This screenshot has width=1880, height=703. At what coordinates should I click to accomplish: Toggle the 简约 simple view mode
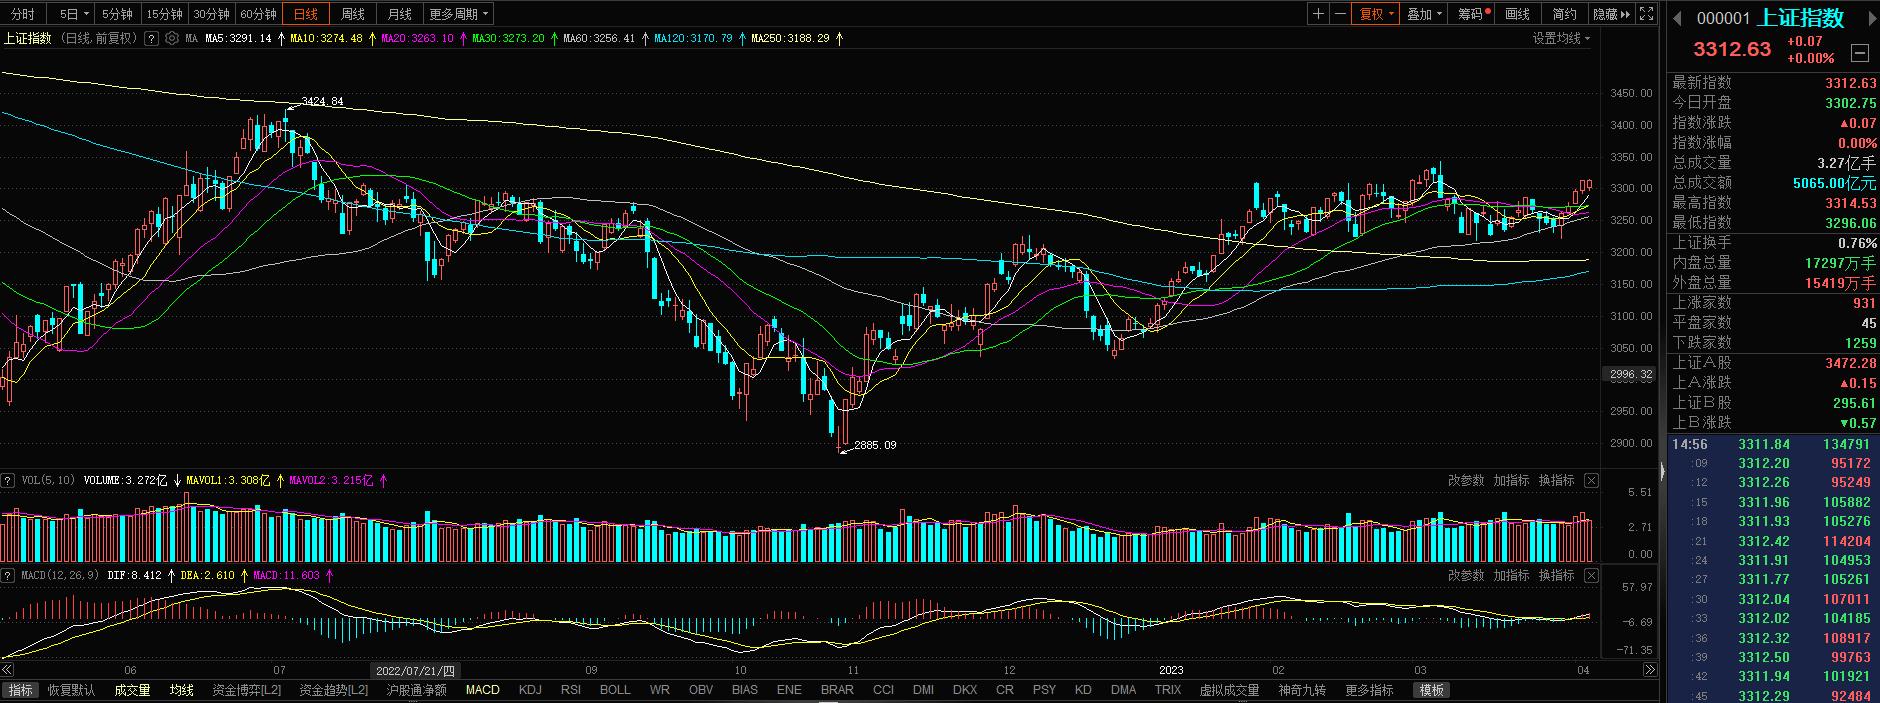coord(1564,14)
